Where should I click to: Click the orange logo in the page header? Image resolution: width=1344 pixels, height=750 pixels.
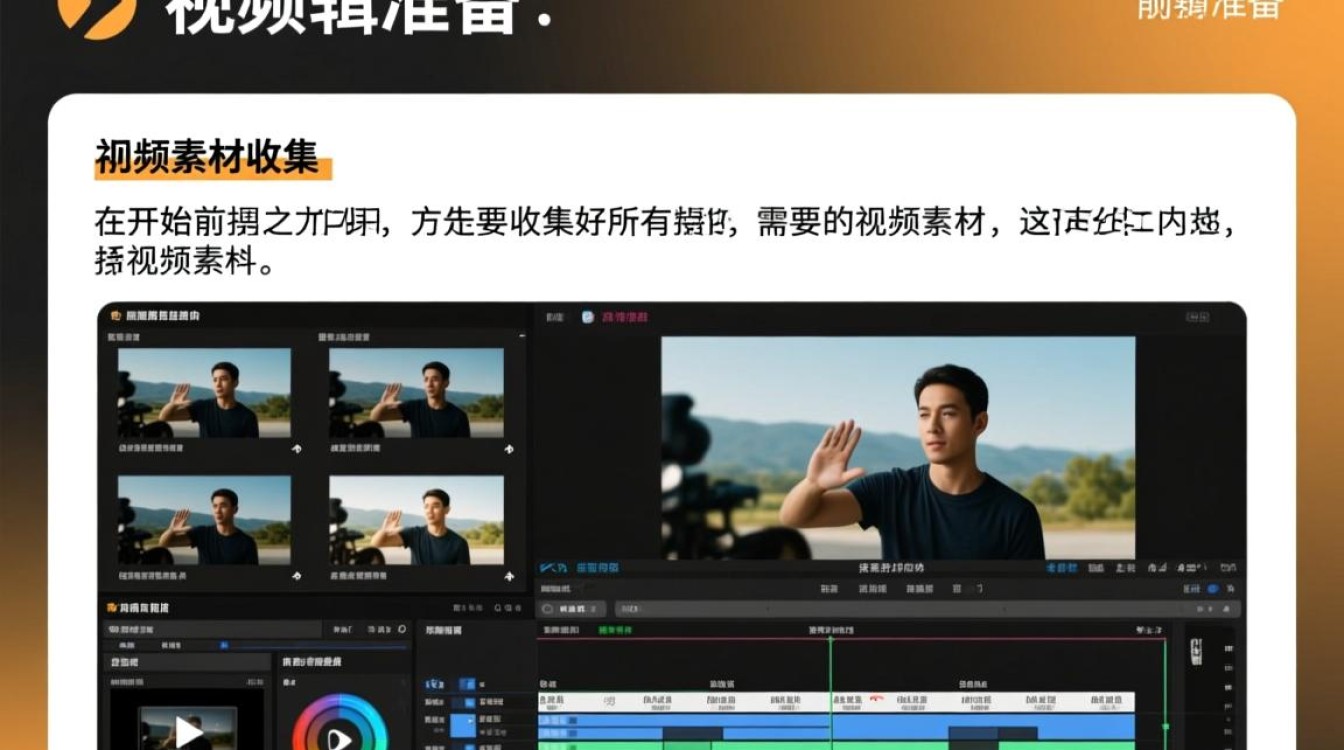click(97, 14)
